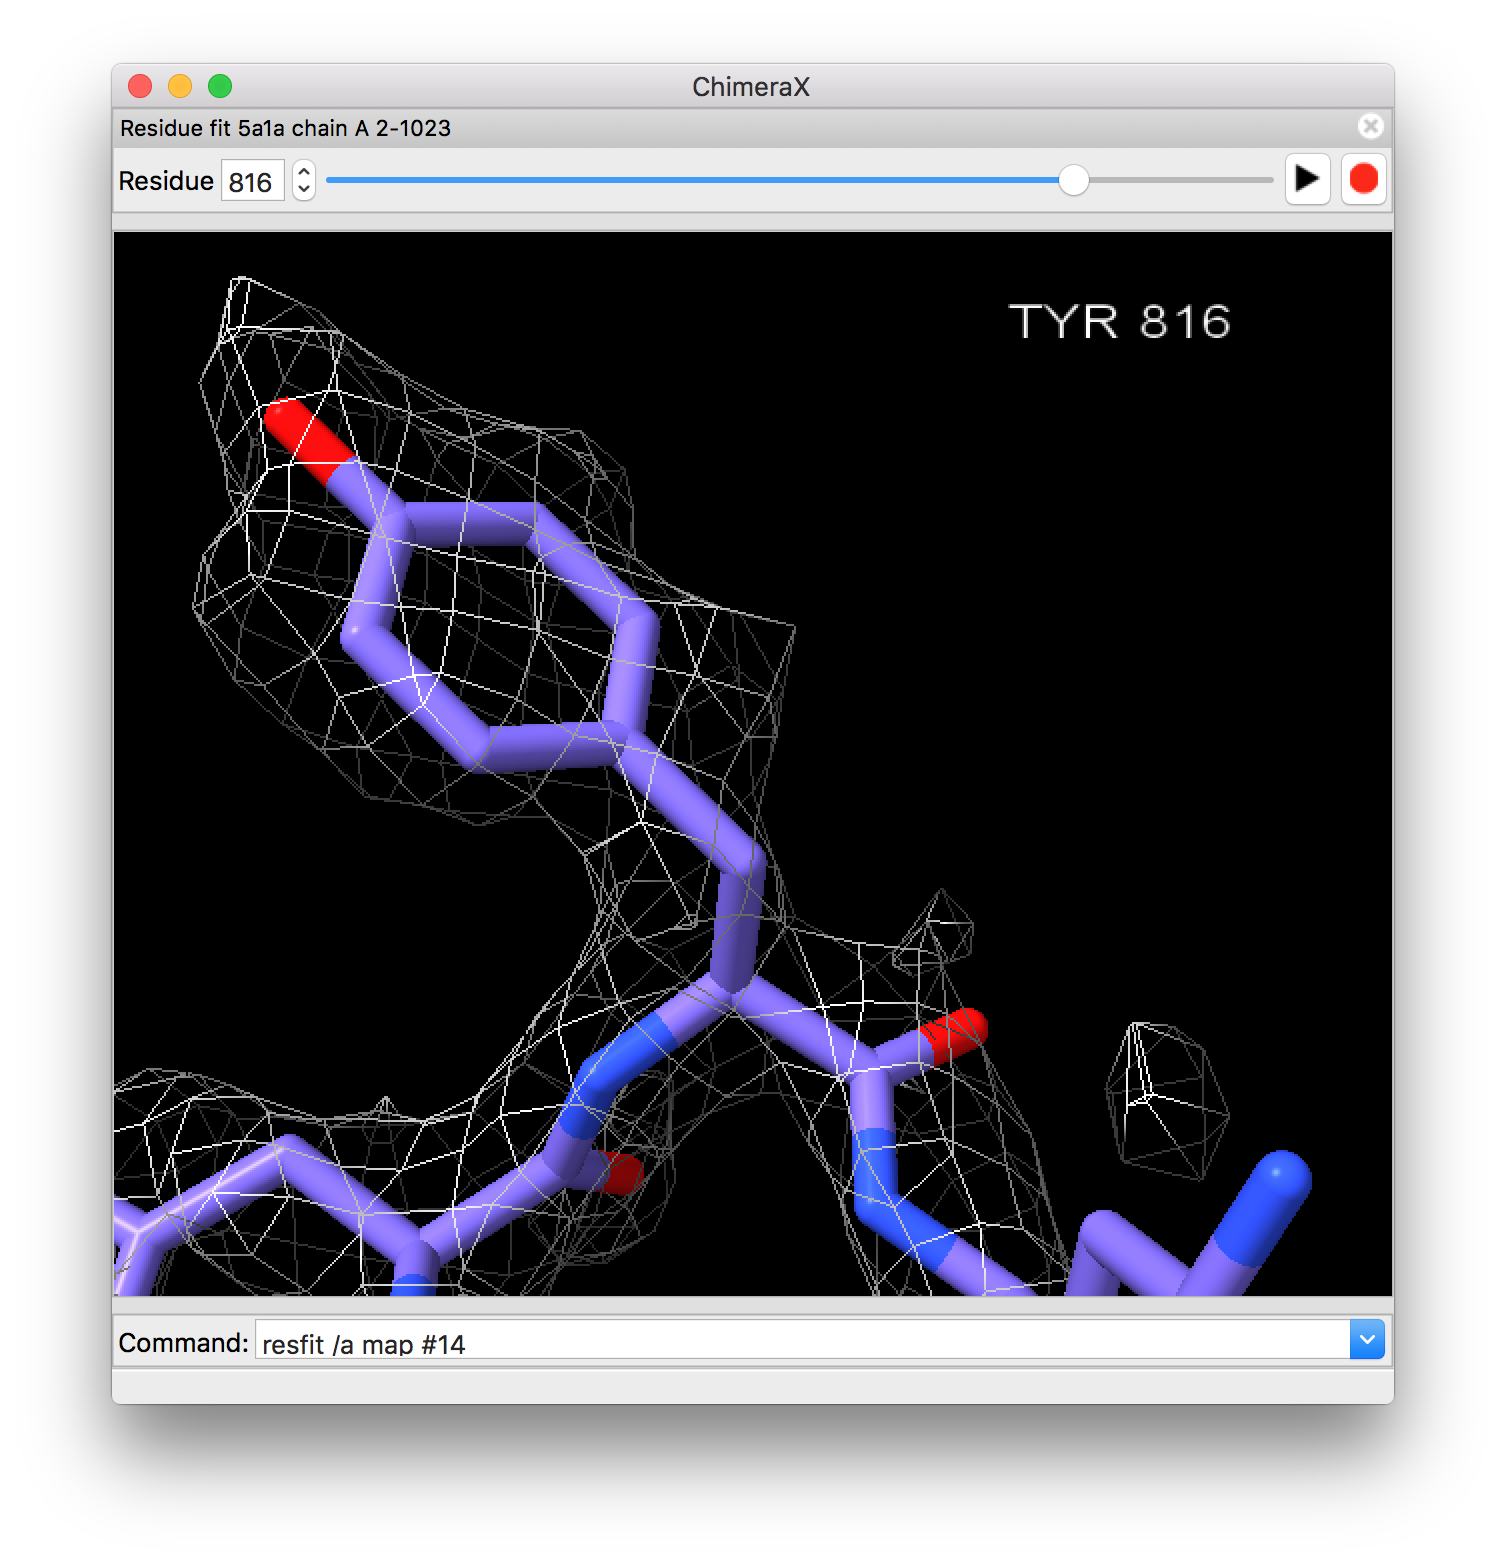Grab the residue slider handle

pyautogui.click(x=1073, y=181)
